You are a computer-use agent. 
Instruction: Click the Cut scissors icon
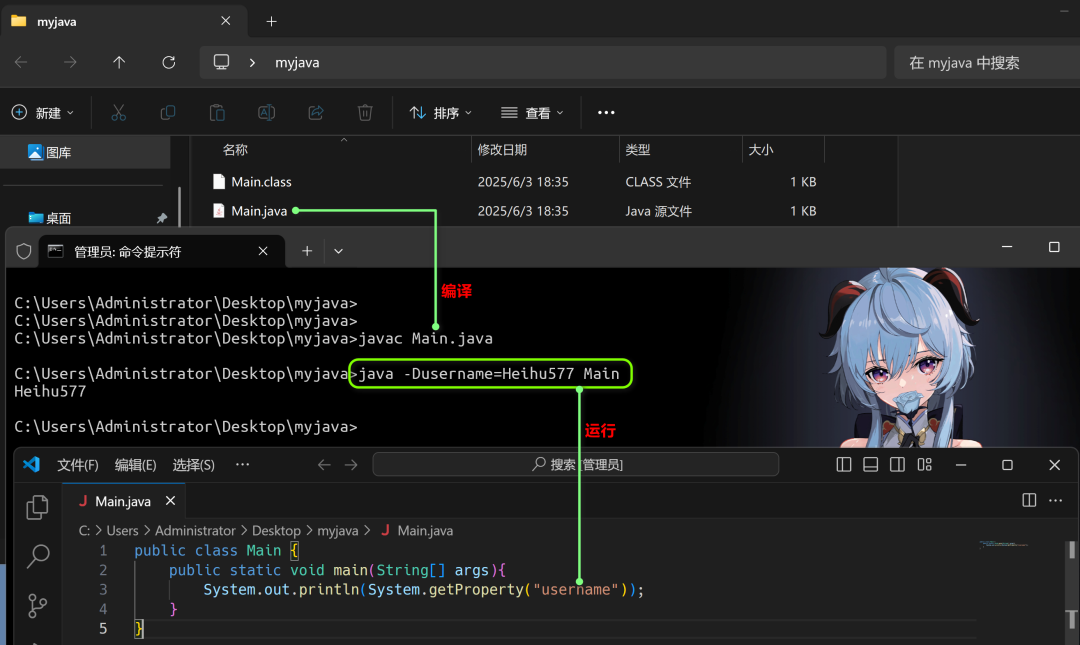click(x=118, y=112)
